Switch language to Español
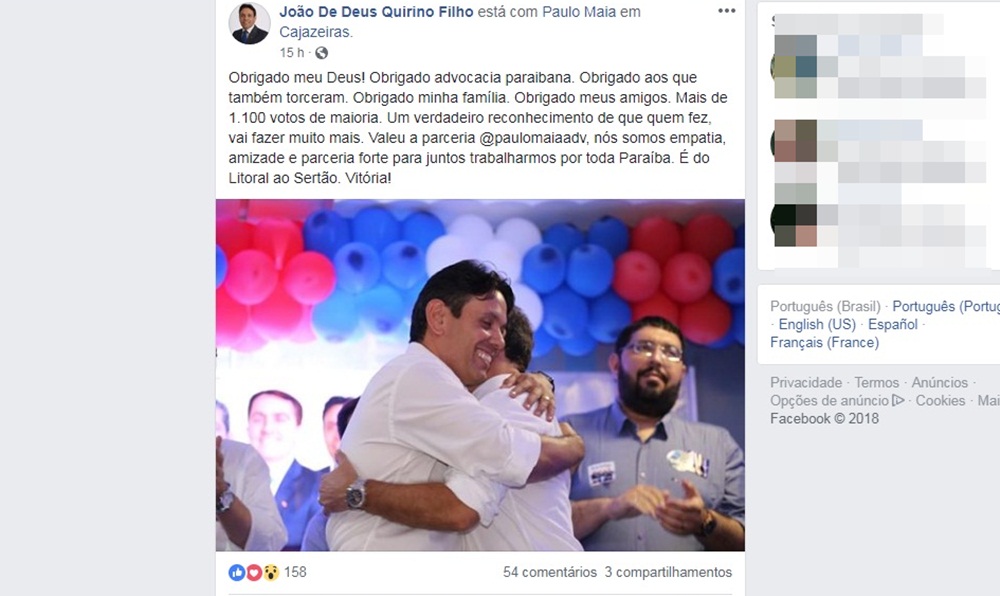 [x=893, y=324]
